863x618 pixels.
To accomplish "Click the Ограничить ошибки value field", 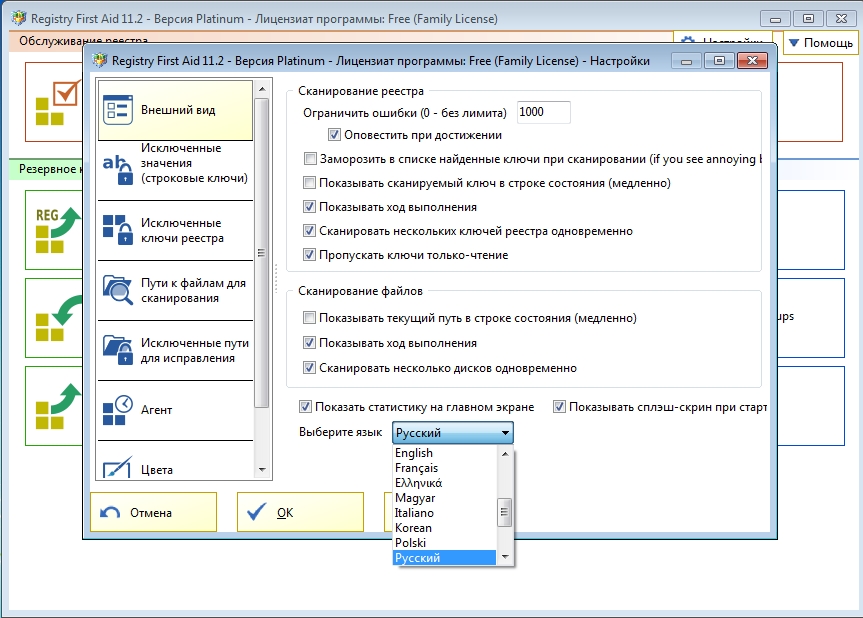I will click(x=544, y=112).
